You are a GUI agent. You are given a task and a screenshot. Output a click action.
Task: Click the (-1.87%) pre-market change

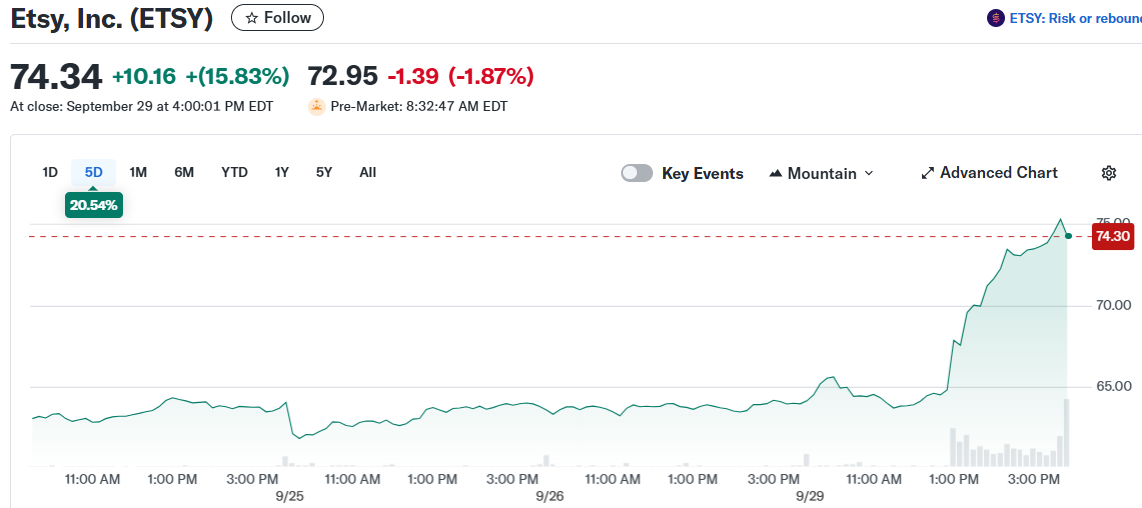point(491,76)
